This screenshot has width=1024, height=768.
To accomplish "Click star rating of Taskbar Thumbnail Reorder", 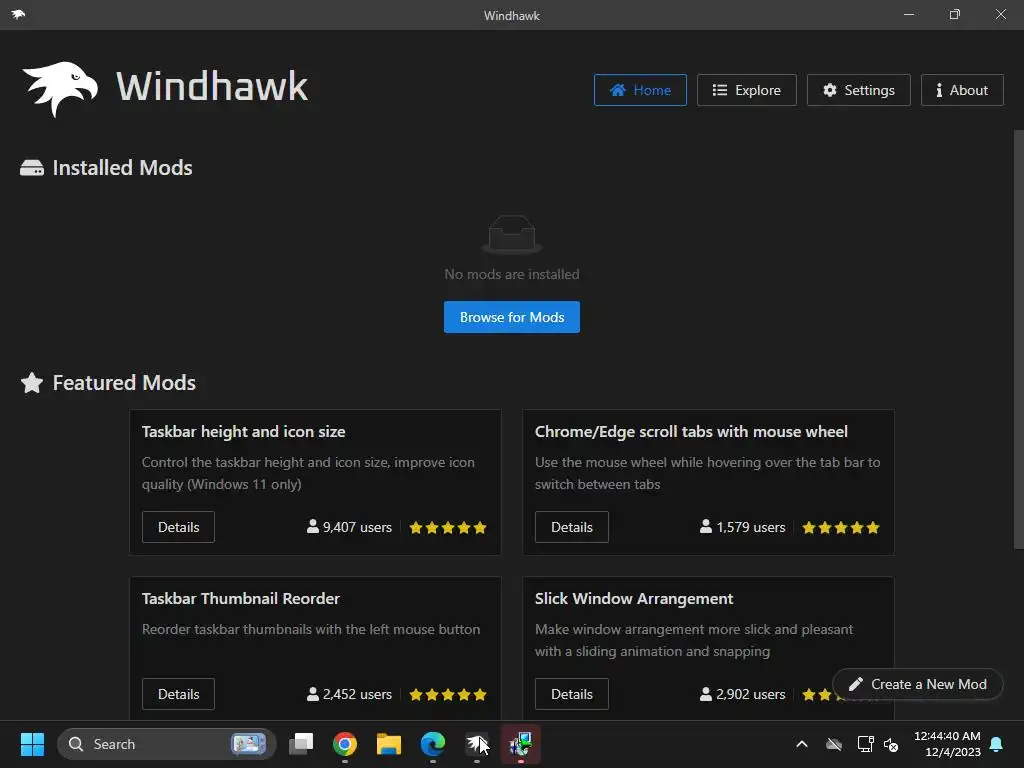I will coord(448,695).
